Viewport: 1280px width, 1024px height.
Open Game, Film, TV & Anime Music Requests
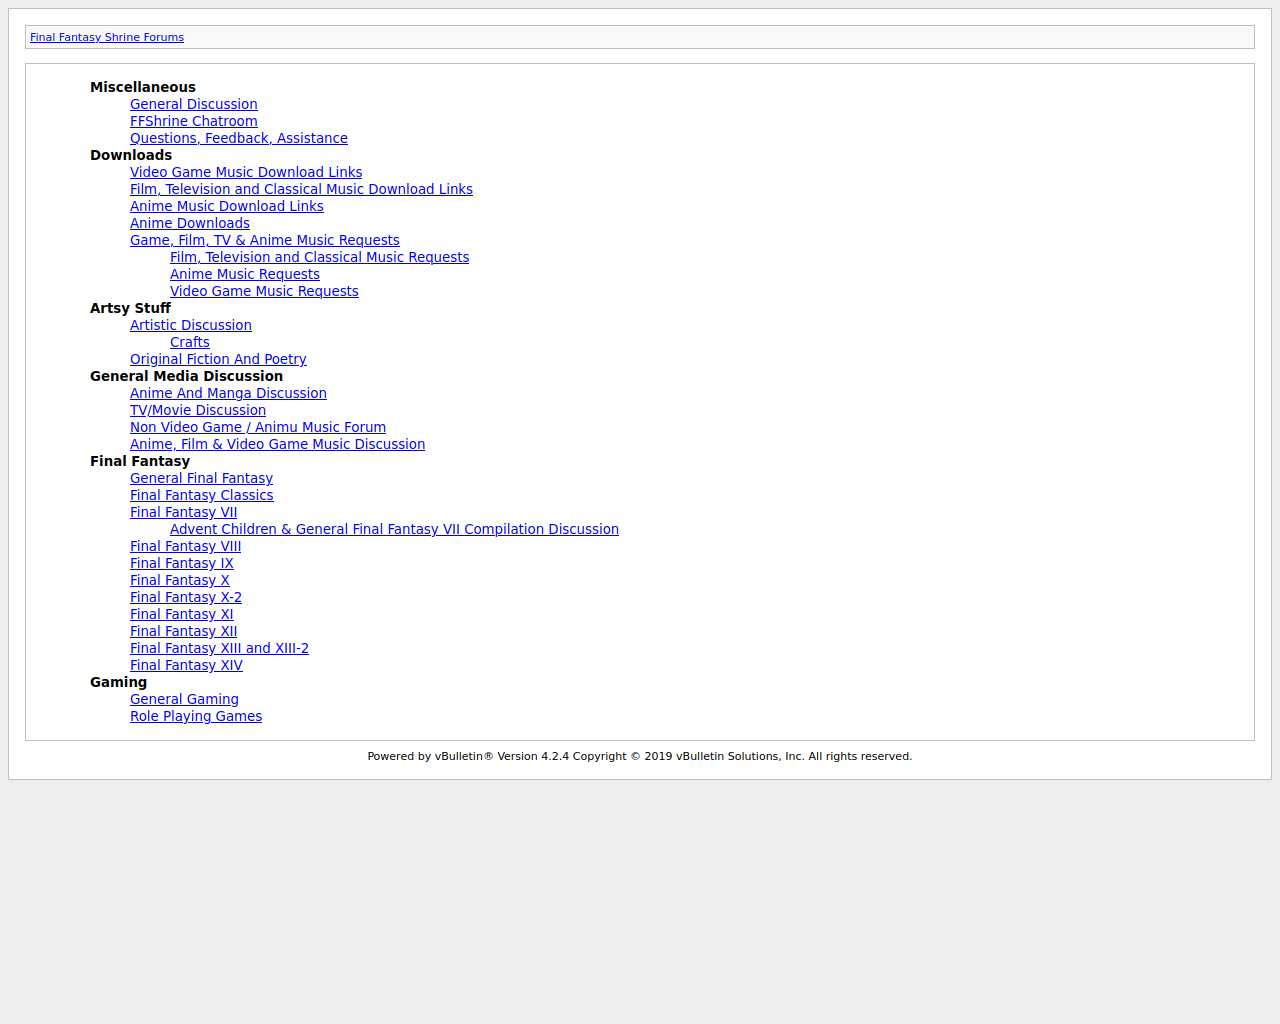265,240
